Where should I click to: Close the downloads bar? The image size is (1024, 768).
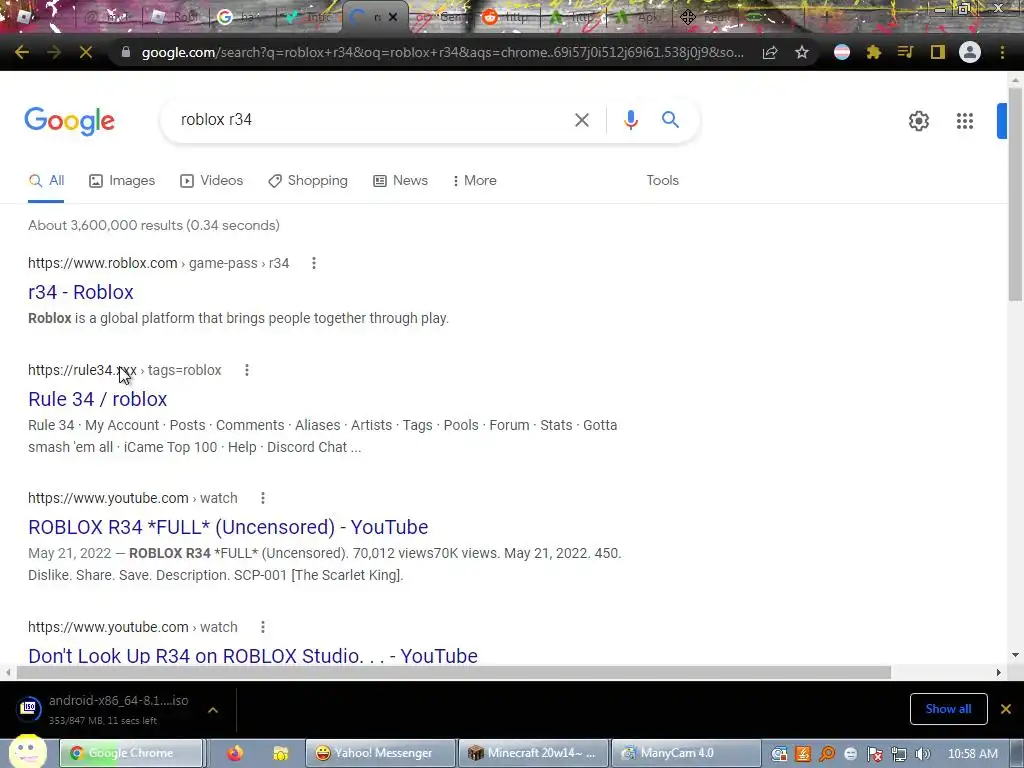click(1006, 709)
